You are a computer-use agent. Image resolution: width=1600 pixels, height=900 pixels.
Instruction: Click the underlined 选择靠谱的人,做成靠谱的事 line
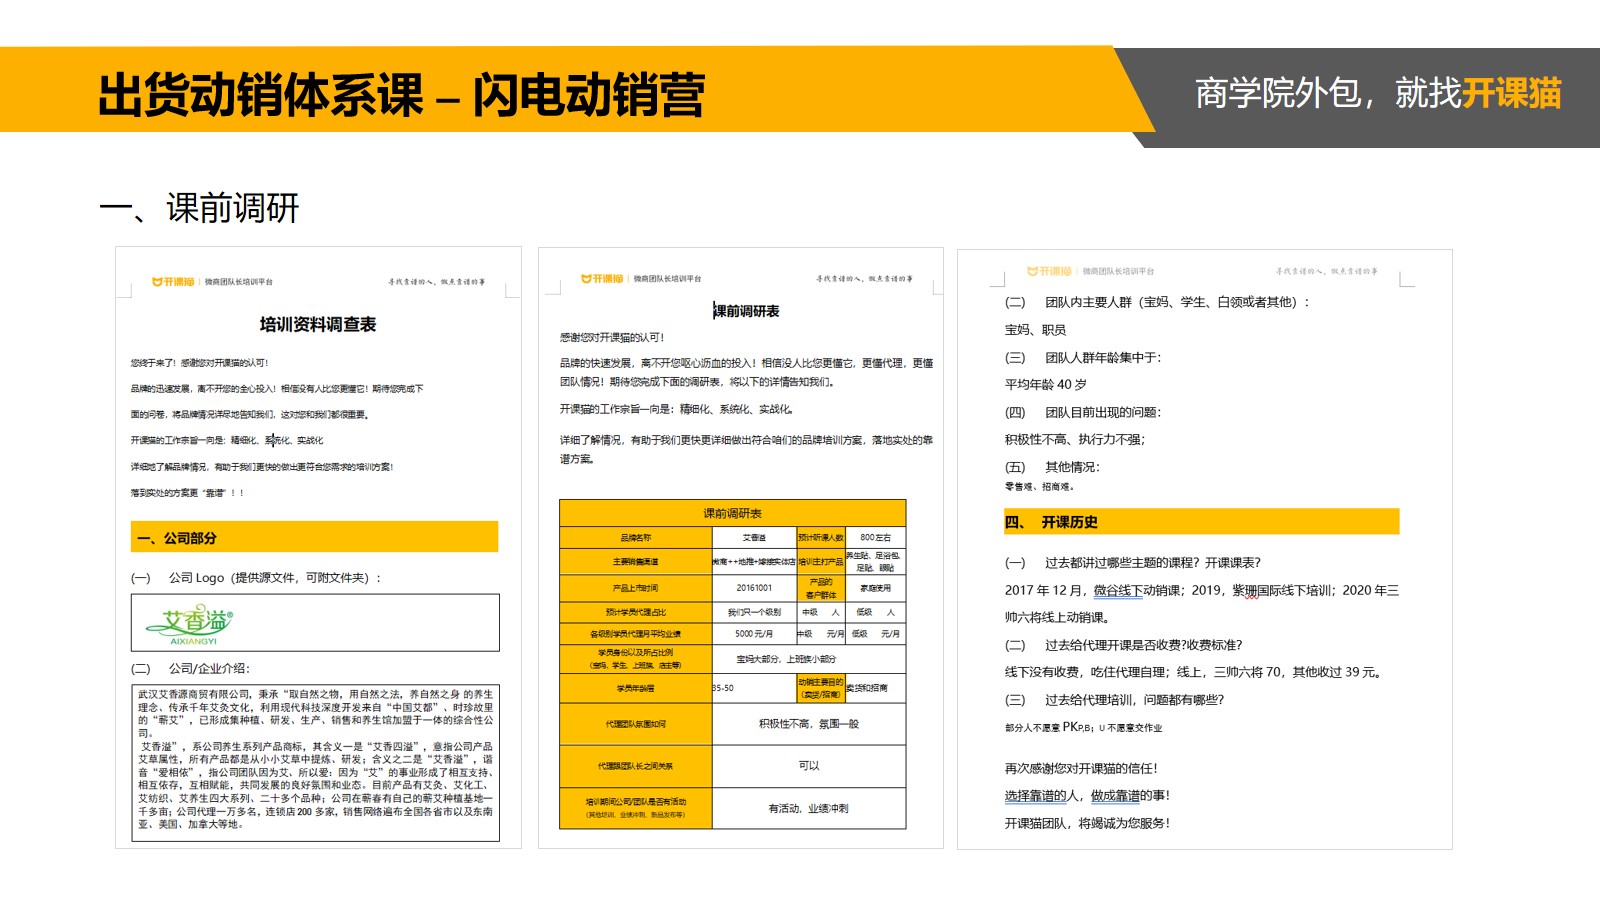point(1087,796)
